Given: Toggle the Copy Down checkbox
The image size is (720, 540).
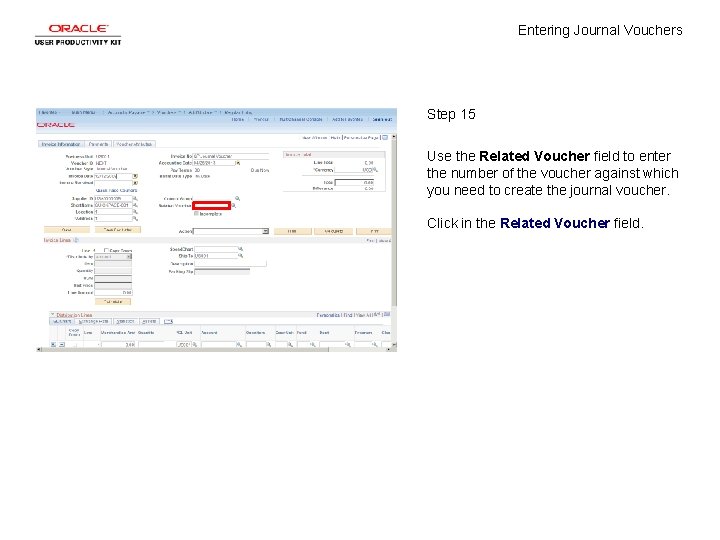Looking at the screenshot, I should (x=106, y=250).
